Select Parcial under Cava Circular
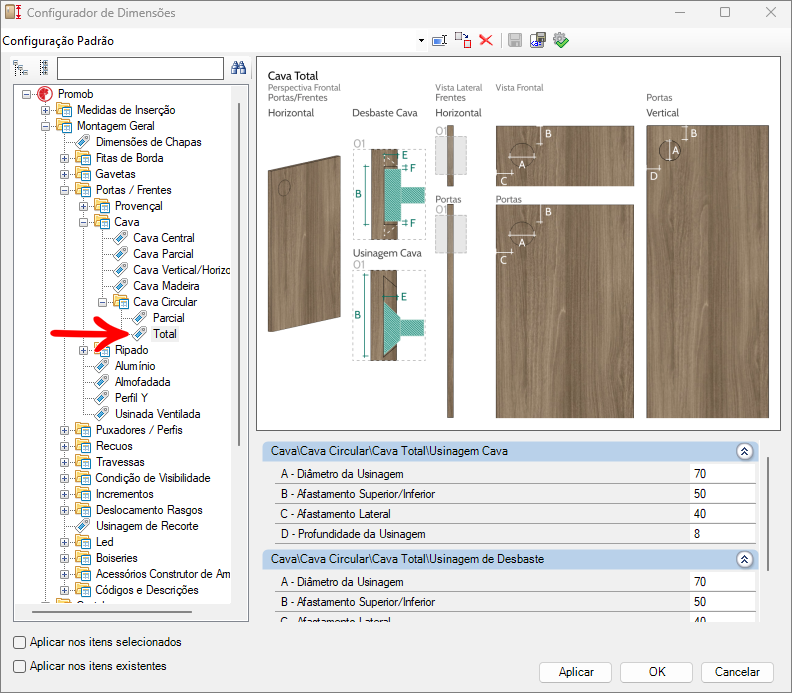The width and height of the screenshot is (792, 693). coord(169,318)
